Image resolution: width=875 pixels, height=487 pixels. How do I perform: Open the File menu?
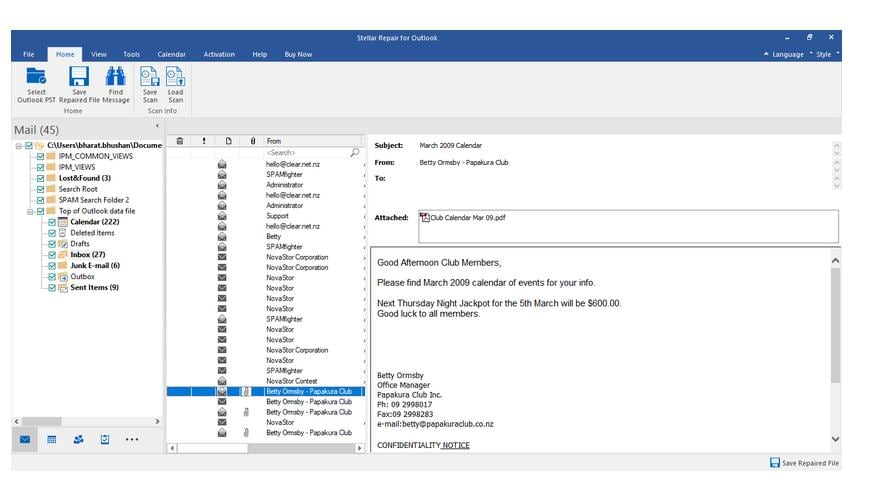click(x=28, y=55)
